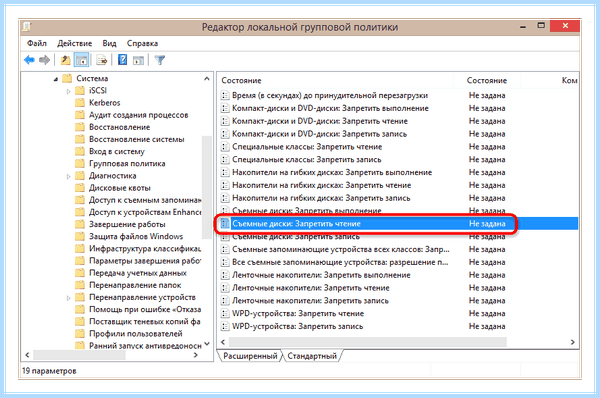Viewport: 600px width, 398px height.
Task: Collapse the Система tree node
Action: point(56,79)
